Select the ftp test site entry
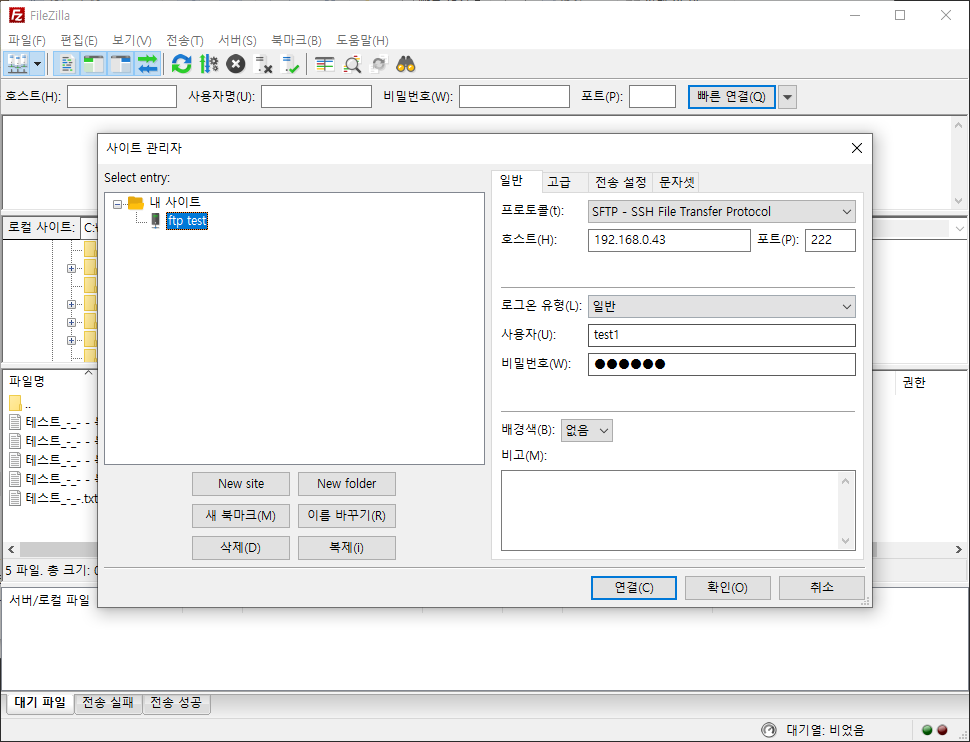 pos(187,221)
